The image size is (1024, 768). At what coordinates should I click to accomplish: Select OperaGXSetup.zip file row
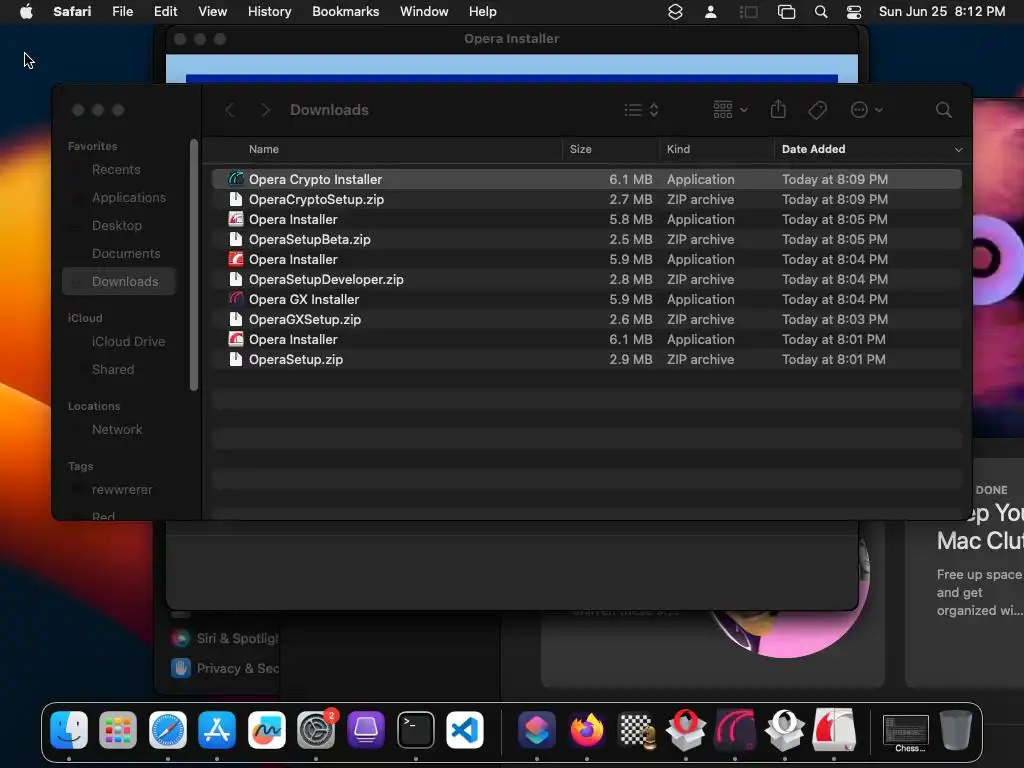click(x=586, y=319)
